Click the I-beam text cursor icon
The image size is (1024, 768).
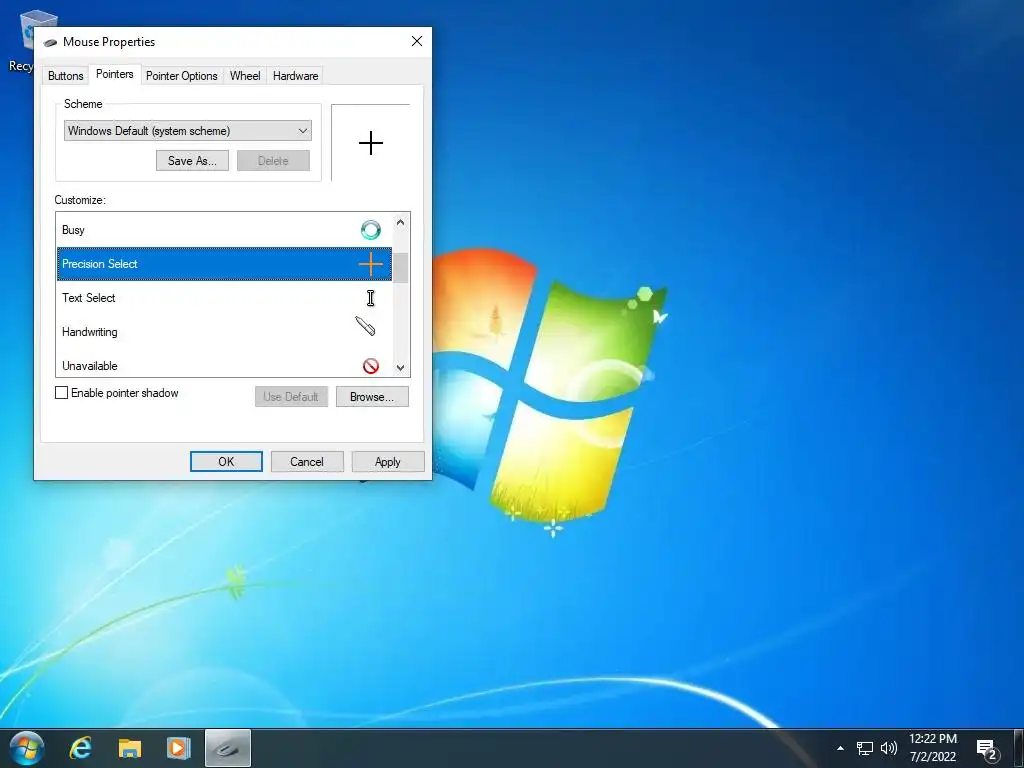click(370, 298)
